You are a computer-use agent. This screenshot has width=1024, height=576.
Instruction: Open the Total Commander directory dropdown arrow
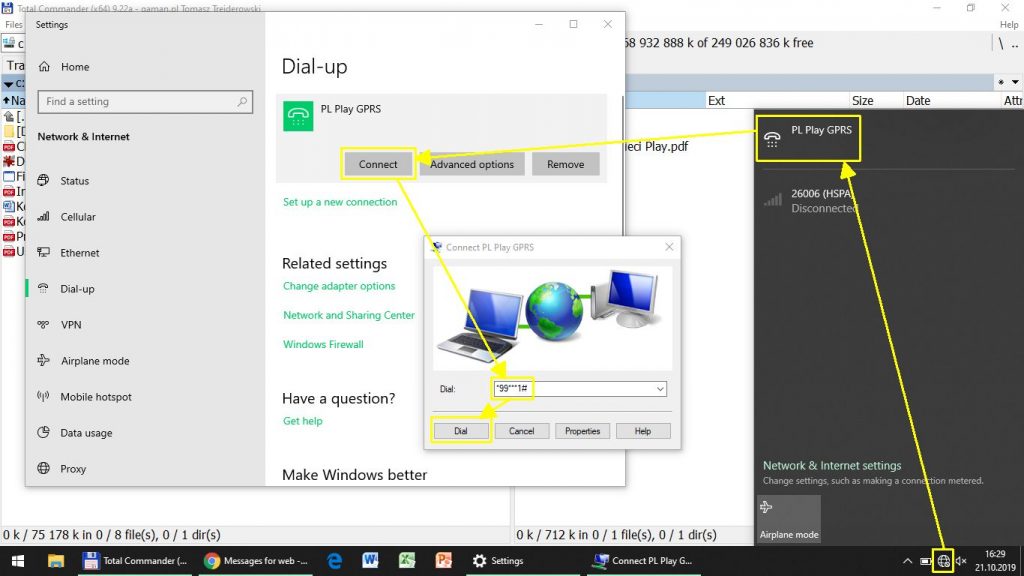coord(1015,82)
